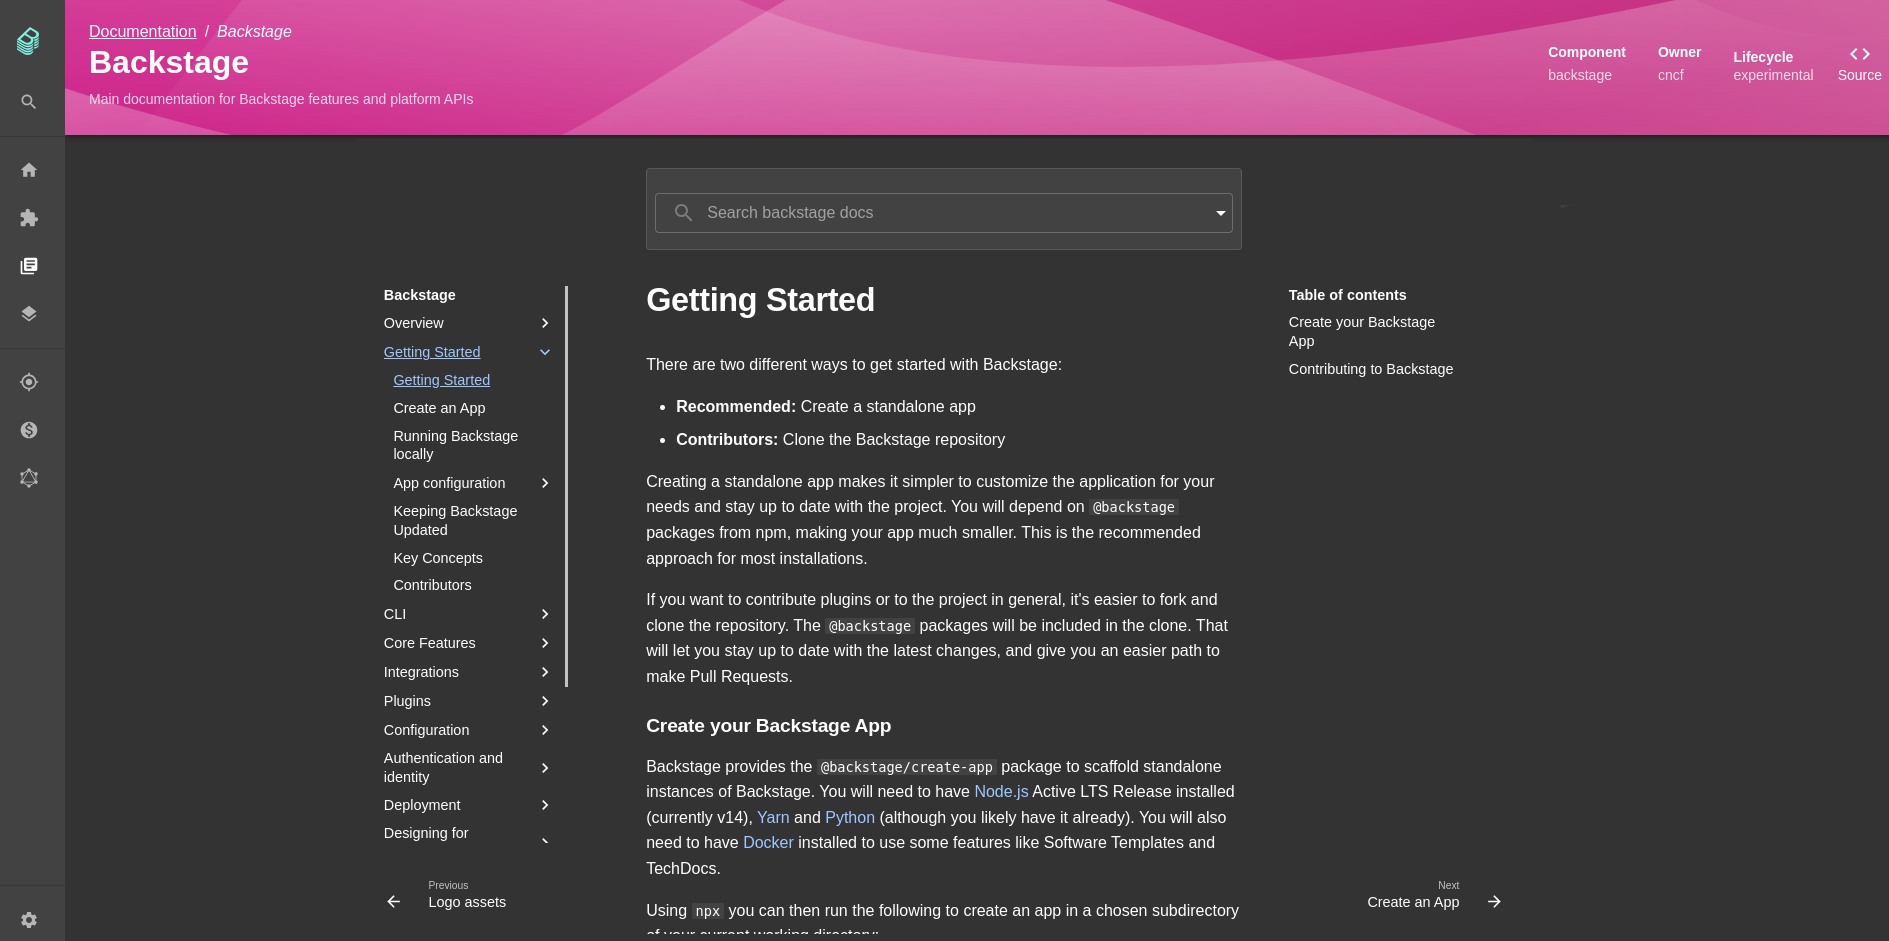The height and width of the screenshot is (941, 1889).
Task: Click the Backstage logo in the sidebar
Action: [x=28, y=41]
